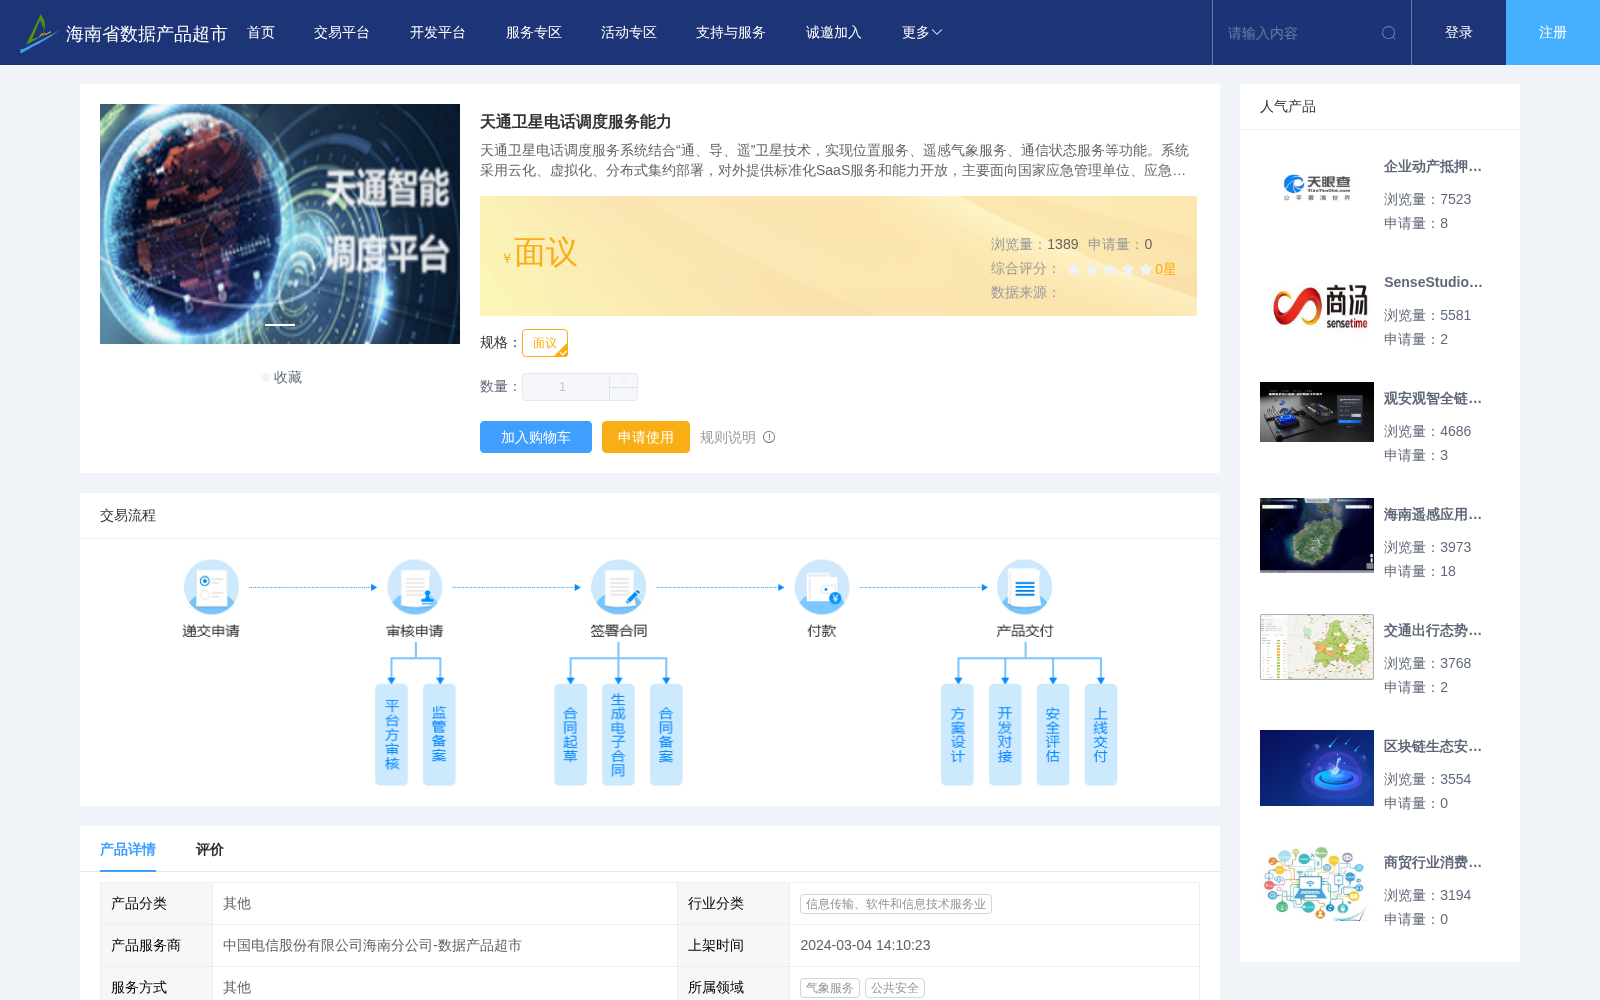Screen dimensions: 1600x1000
Task: Click the 合同起草 sub-step box
Action: pyautogui.click(x=570, y=735)
